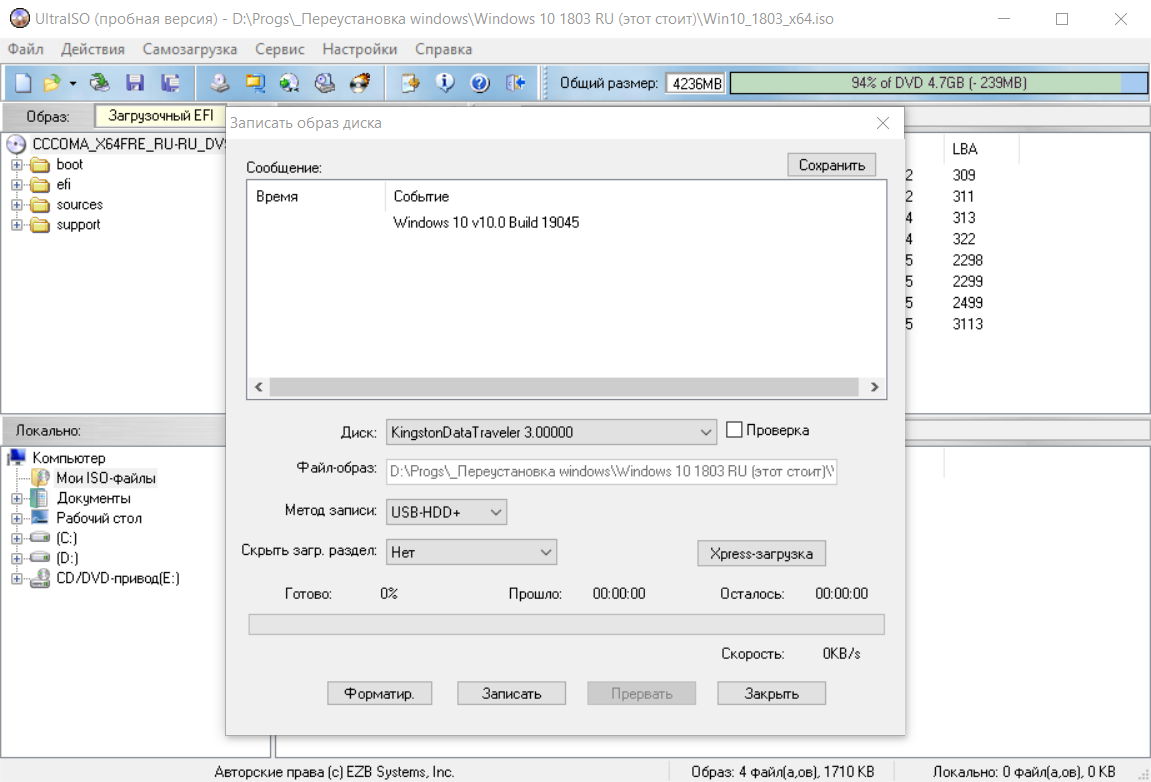Close the Записать образ диска dialog
1151x782 pixels.
pyautogui.click(x=883, y=123)
